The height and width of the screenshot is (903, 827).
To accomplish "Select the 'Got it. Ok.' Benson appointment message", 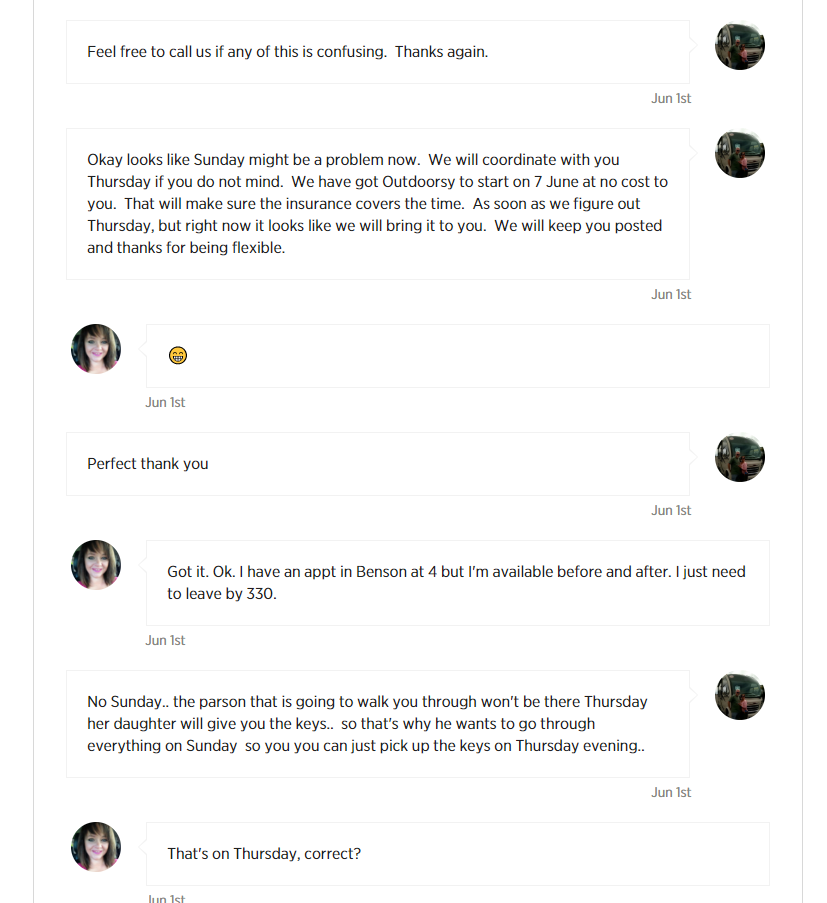I will click(x=458, y=583).
